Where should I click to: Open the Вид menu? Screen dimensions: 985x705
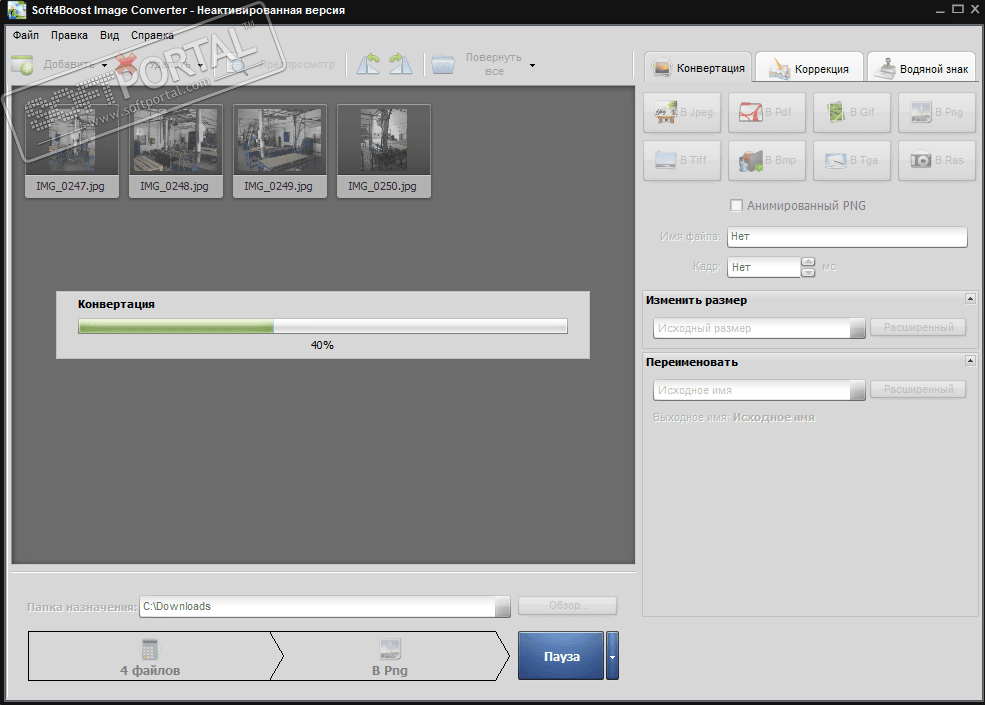[x=109, y=35]
